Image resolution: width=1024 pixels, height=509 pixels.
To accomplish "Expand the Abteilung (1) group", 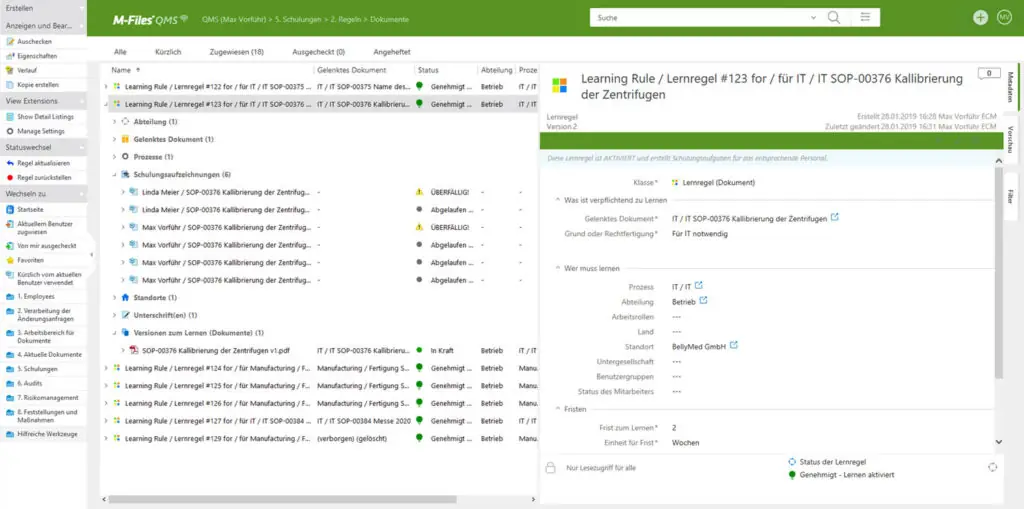I will tap(115, 122).
